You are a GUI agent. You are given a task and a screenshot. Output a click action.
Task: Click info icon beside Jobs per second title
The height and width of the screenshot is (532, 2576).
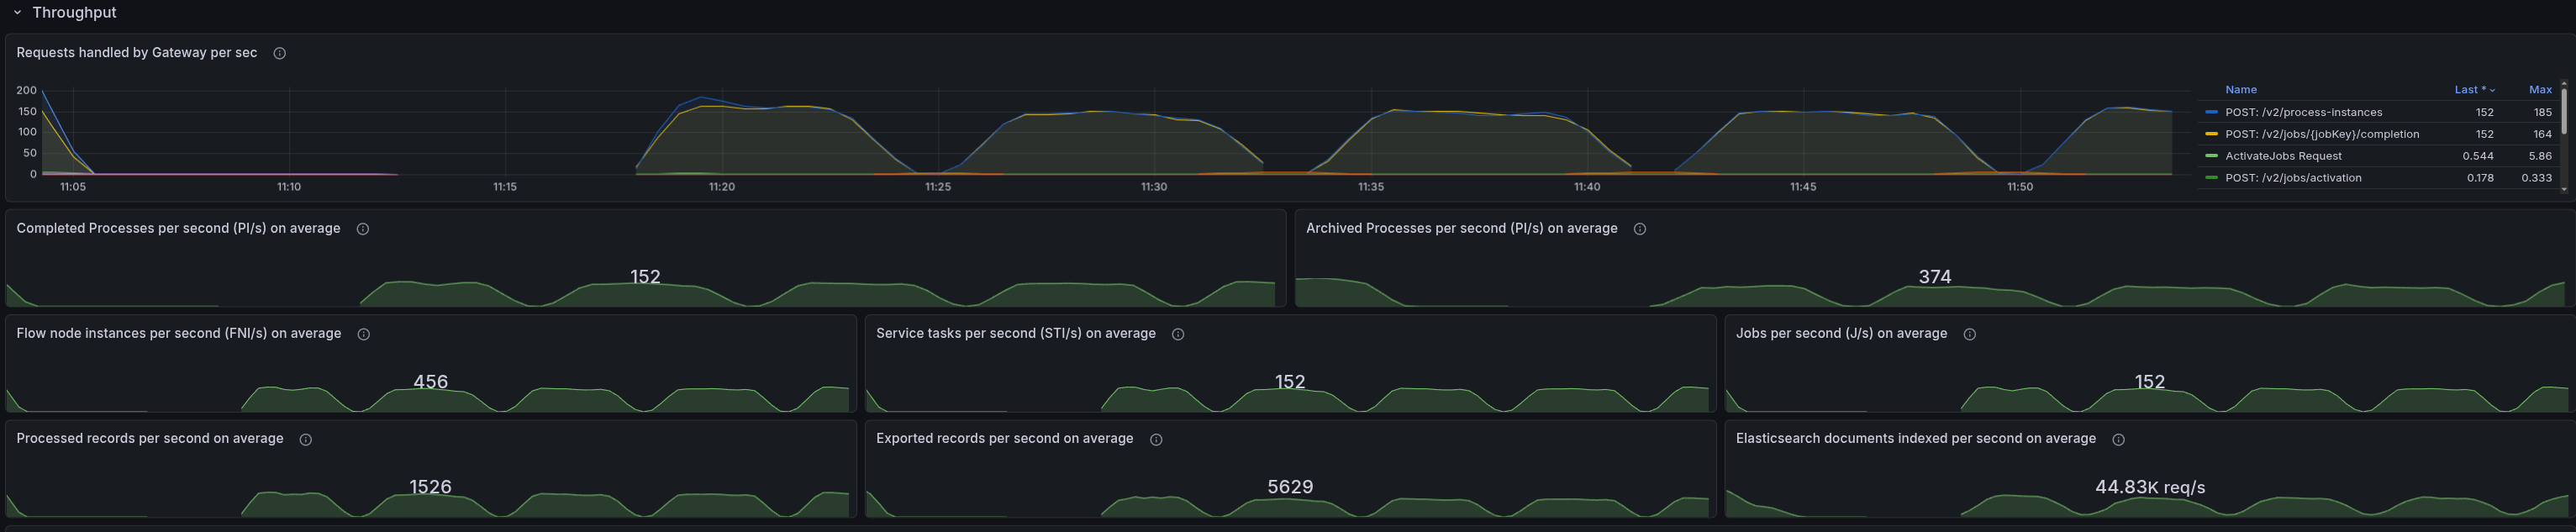[x=1970, y=334]
